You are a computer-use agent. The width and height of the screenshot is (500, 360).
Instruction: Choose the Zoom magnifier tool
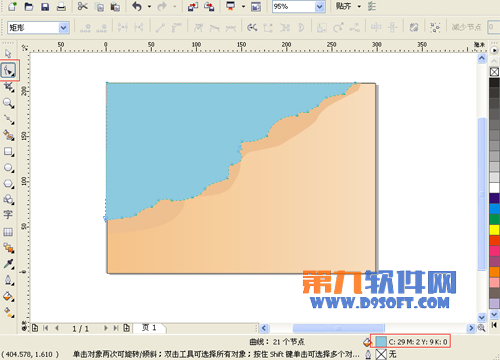8,103
